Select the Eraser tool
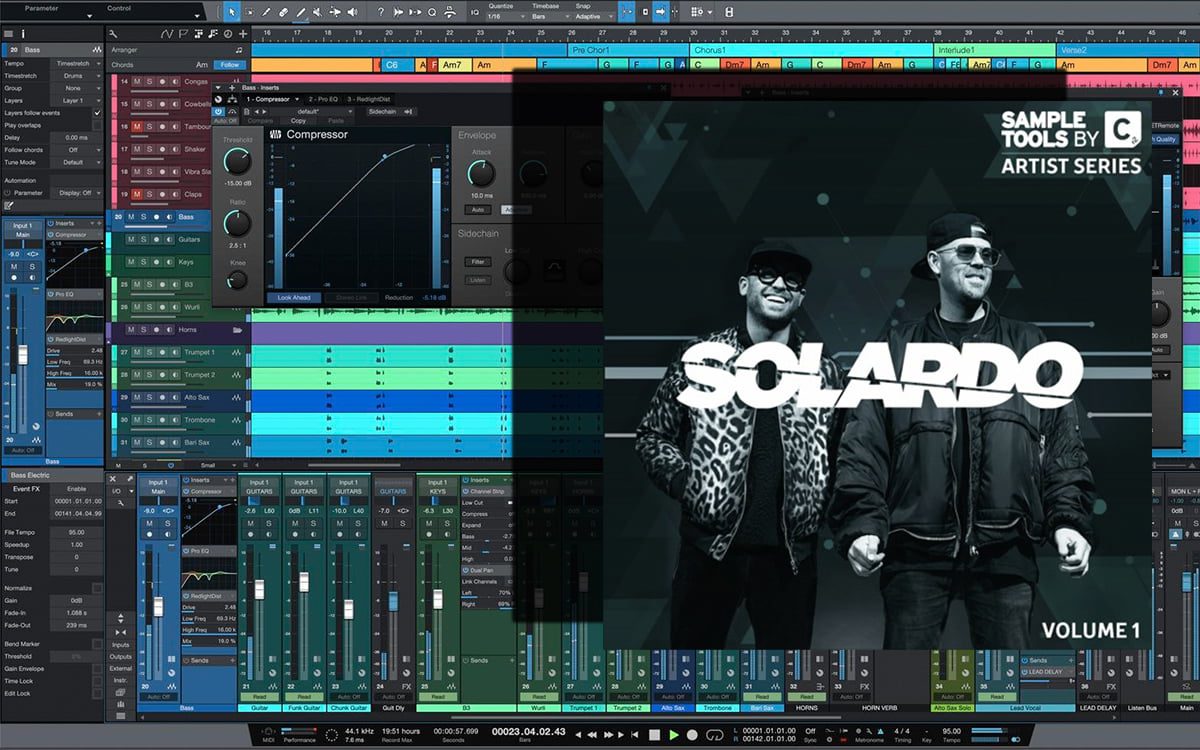Image resolution: width=1200 pixels, height=750 pixels. [x=284, y=12]
